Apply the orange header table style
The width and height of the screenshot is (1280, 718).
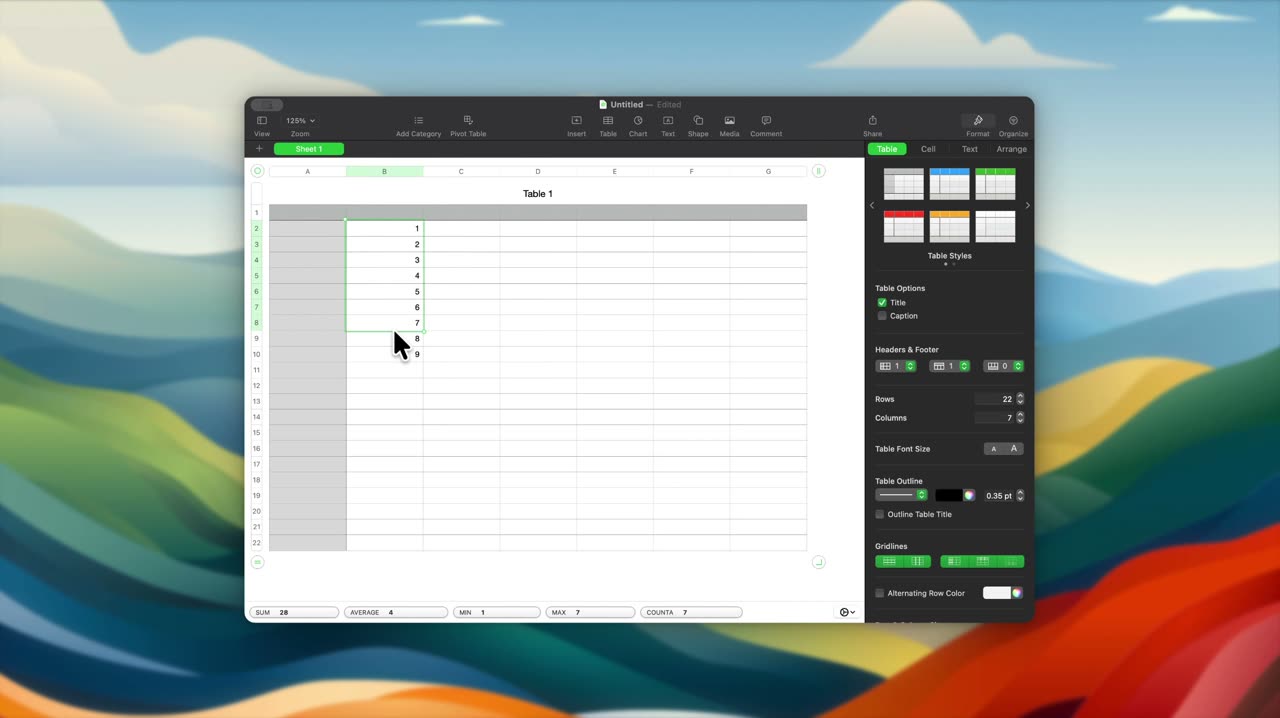[949, 226]
